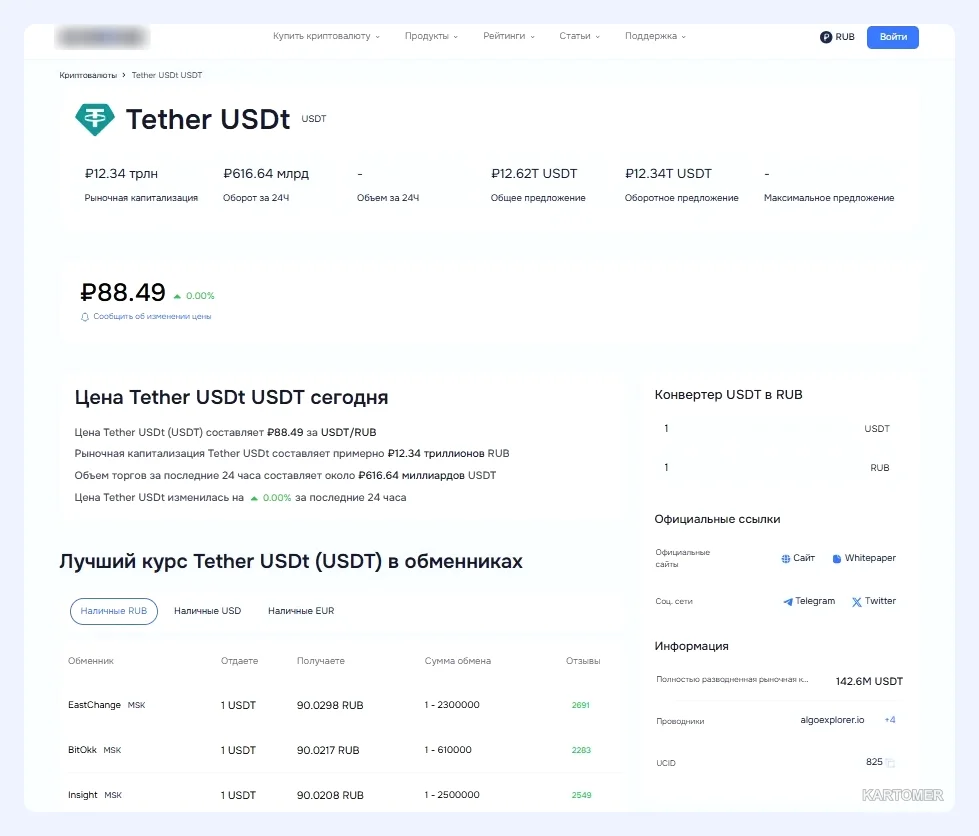
Task: Go to Криптовалюты breadcrumb link
Action: click(x=88, y=75)
